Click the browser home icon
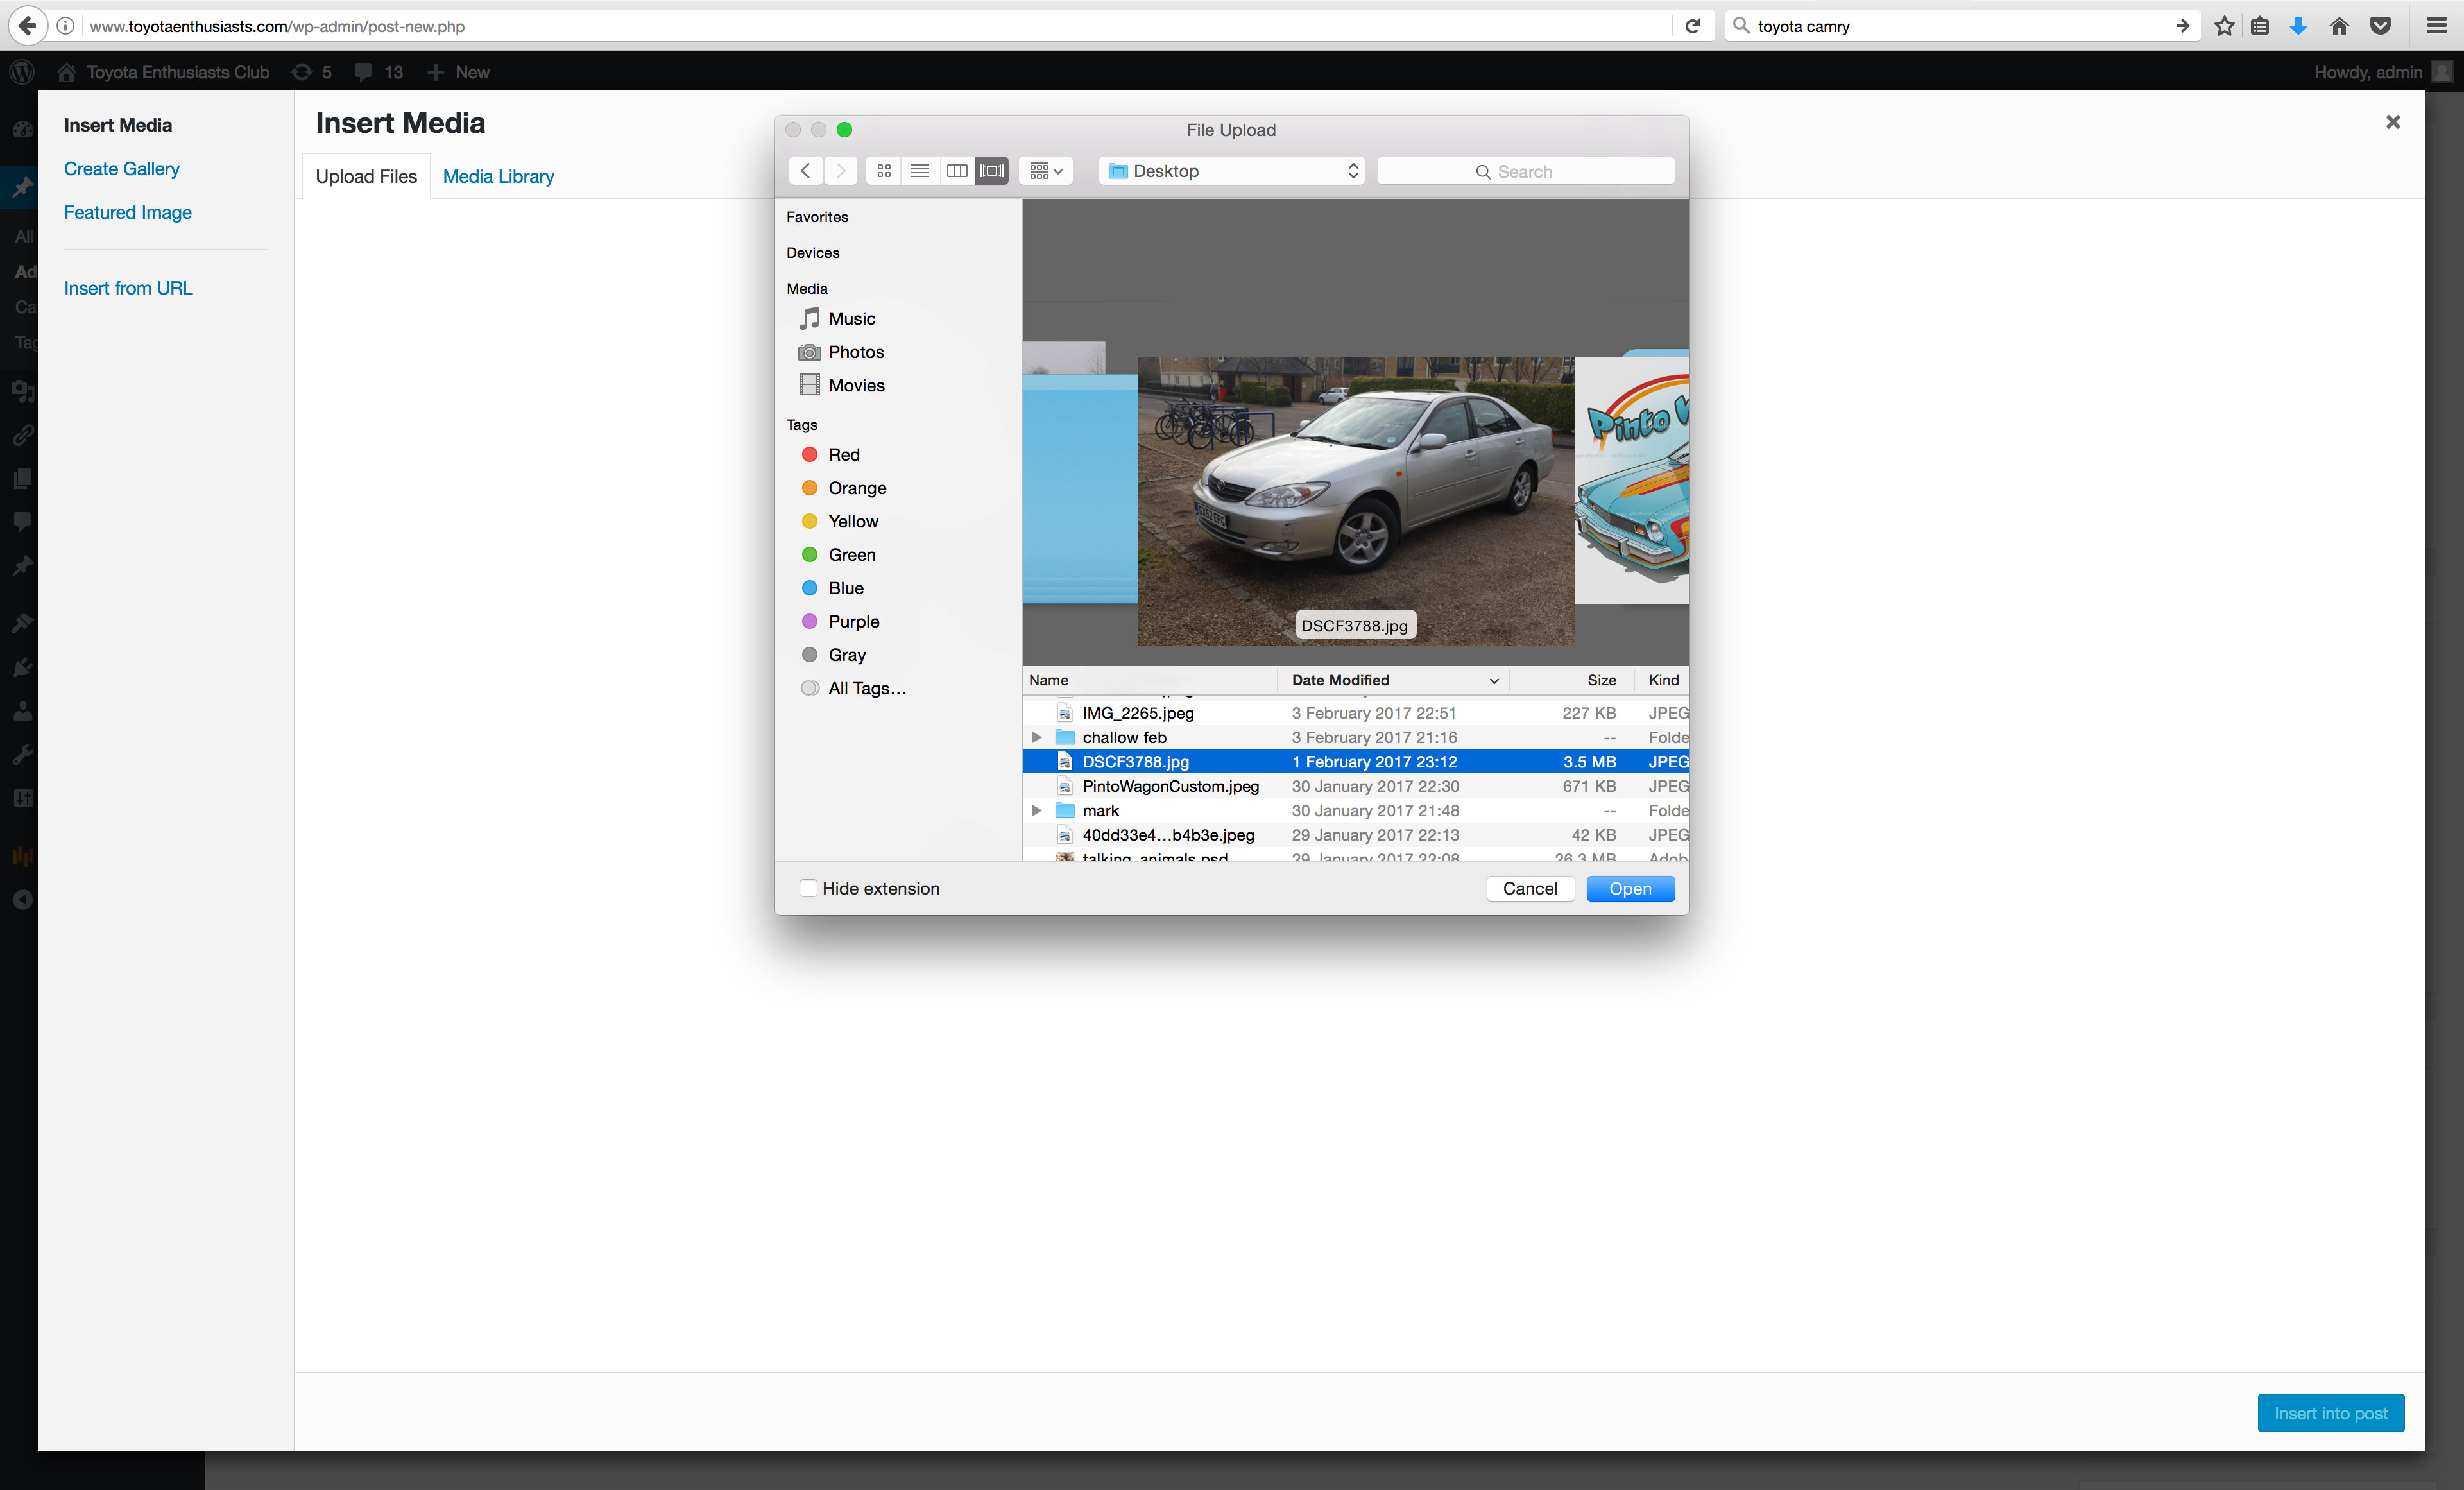The height and width of the screenshot is (1490, 2464). [x=2338, y=26]
